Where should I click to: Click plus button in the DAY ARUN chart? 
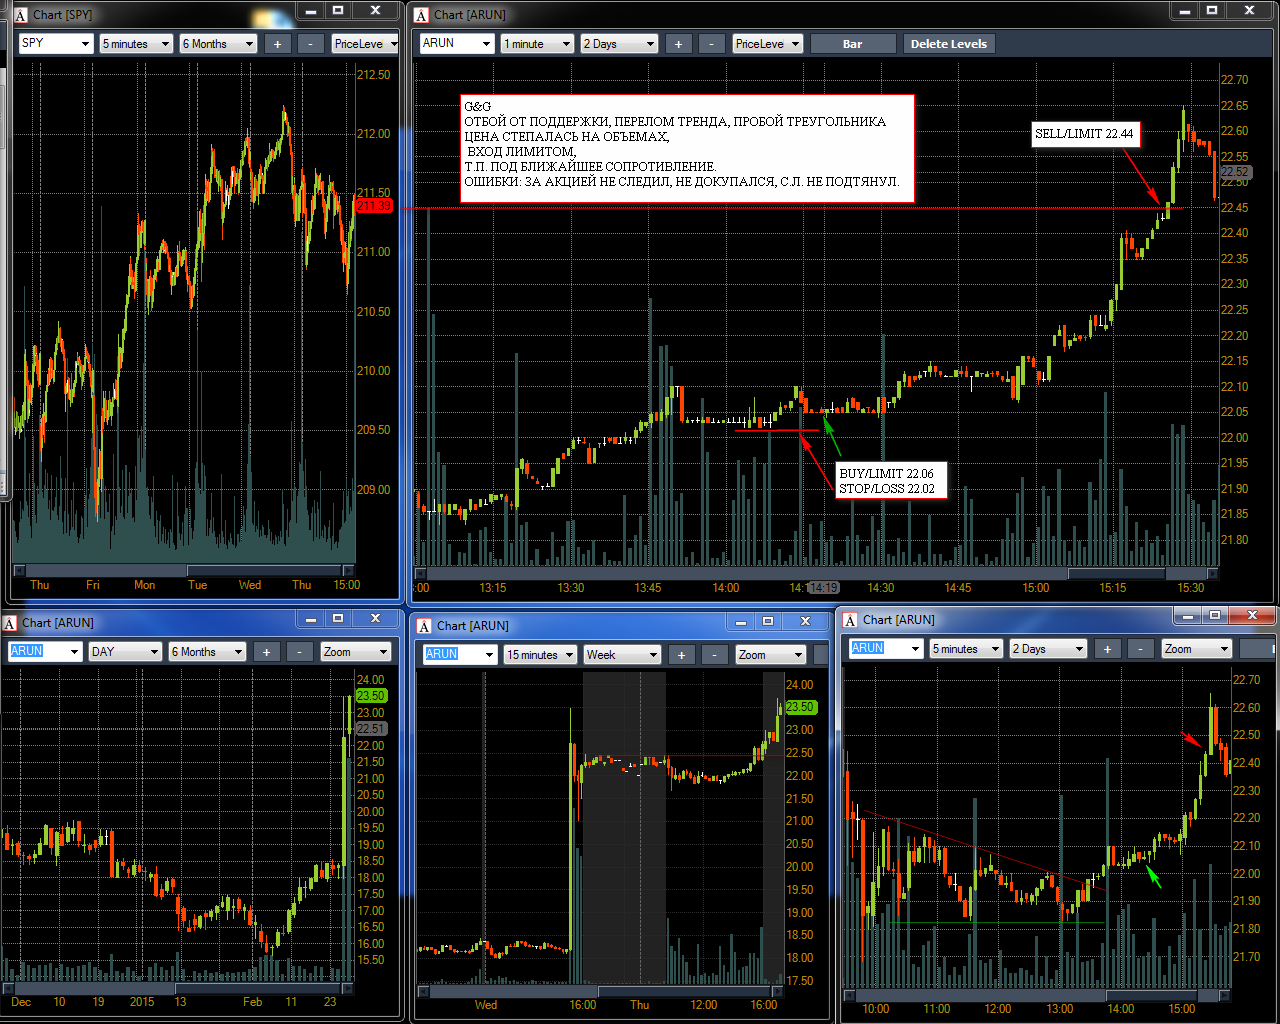267,651
